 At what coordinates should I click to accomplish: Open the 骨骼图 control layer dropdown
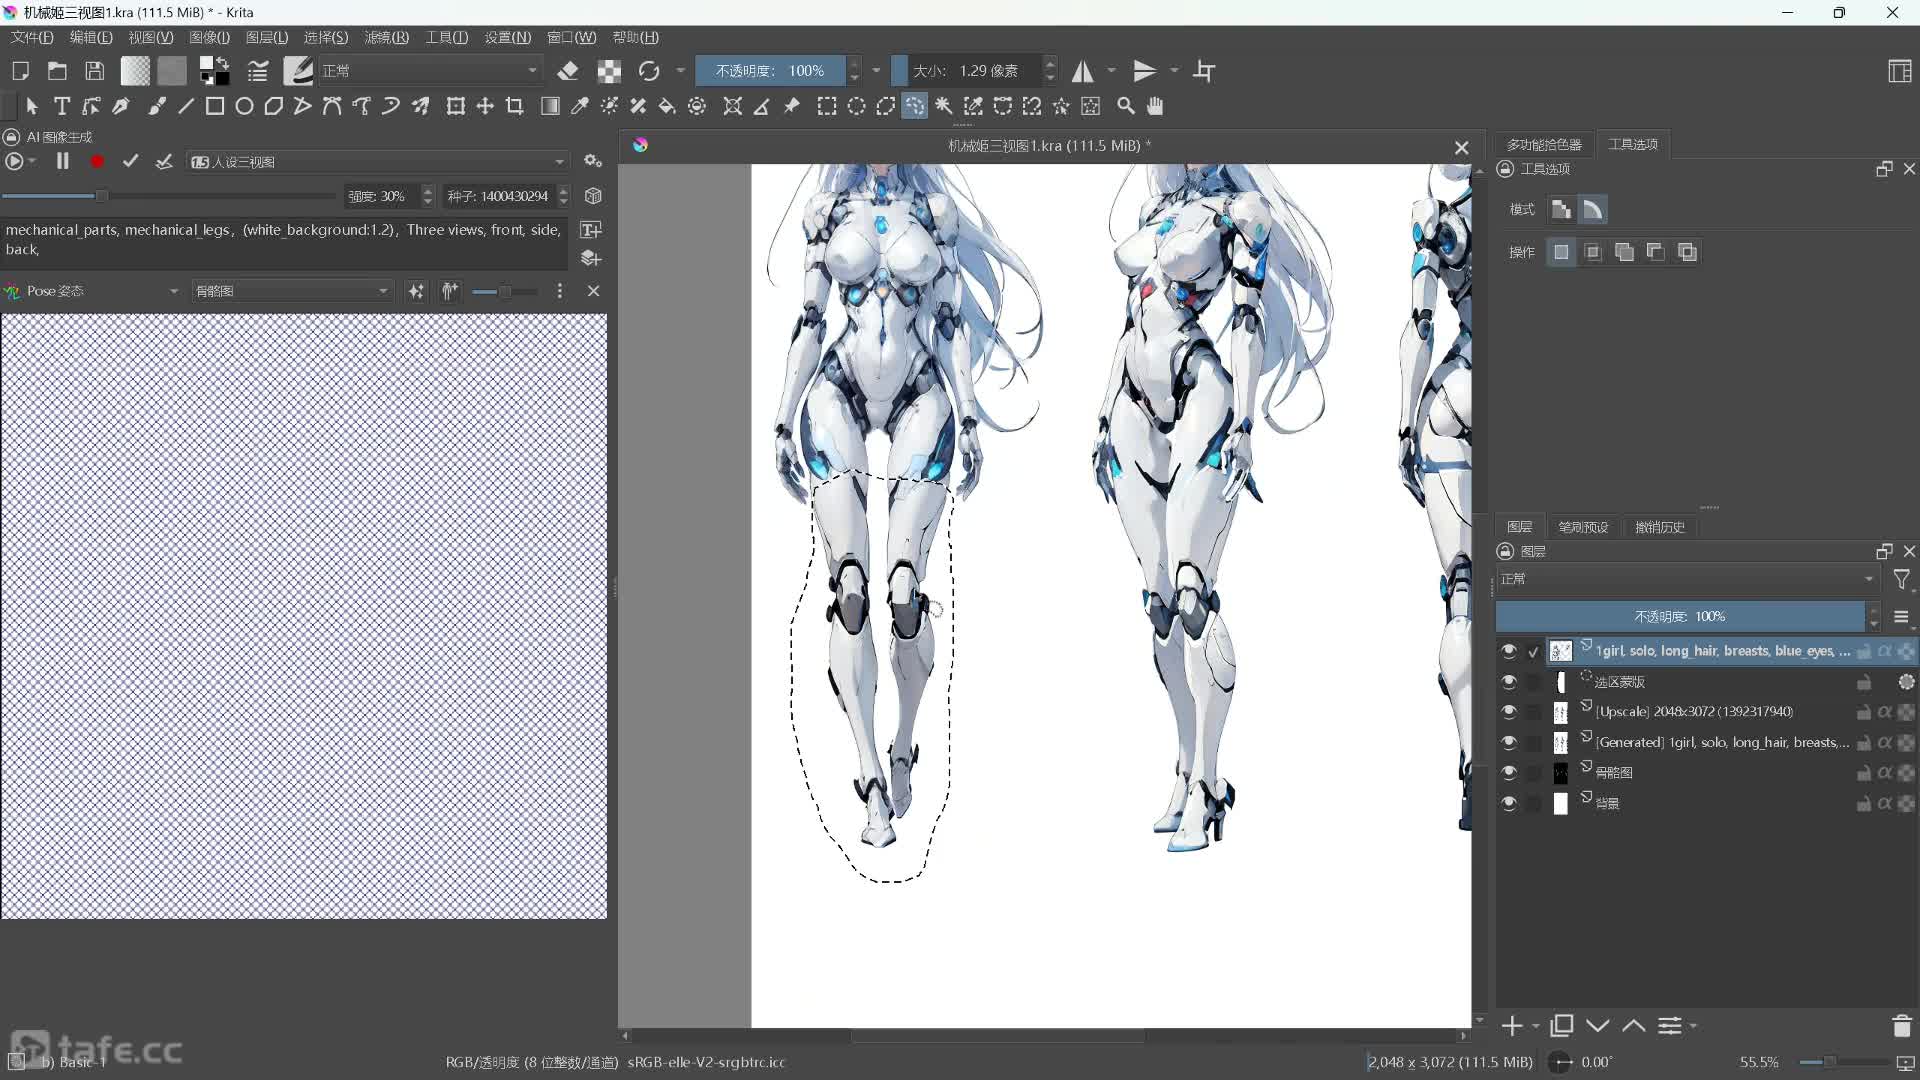(291, 291)
